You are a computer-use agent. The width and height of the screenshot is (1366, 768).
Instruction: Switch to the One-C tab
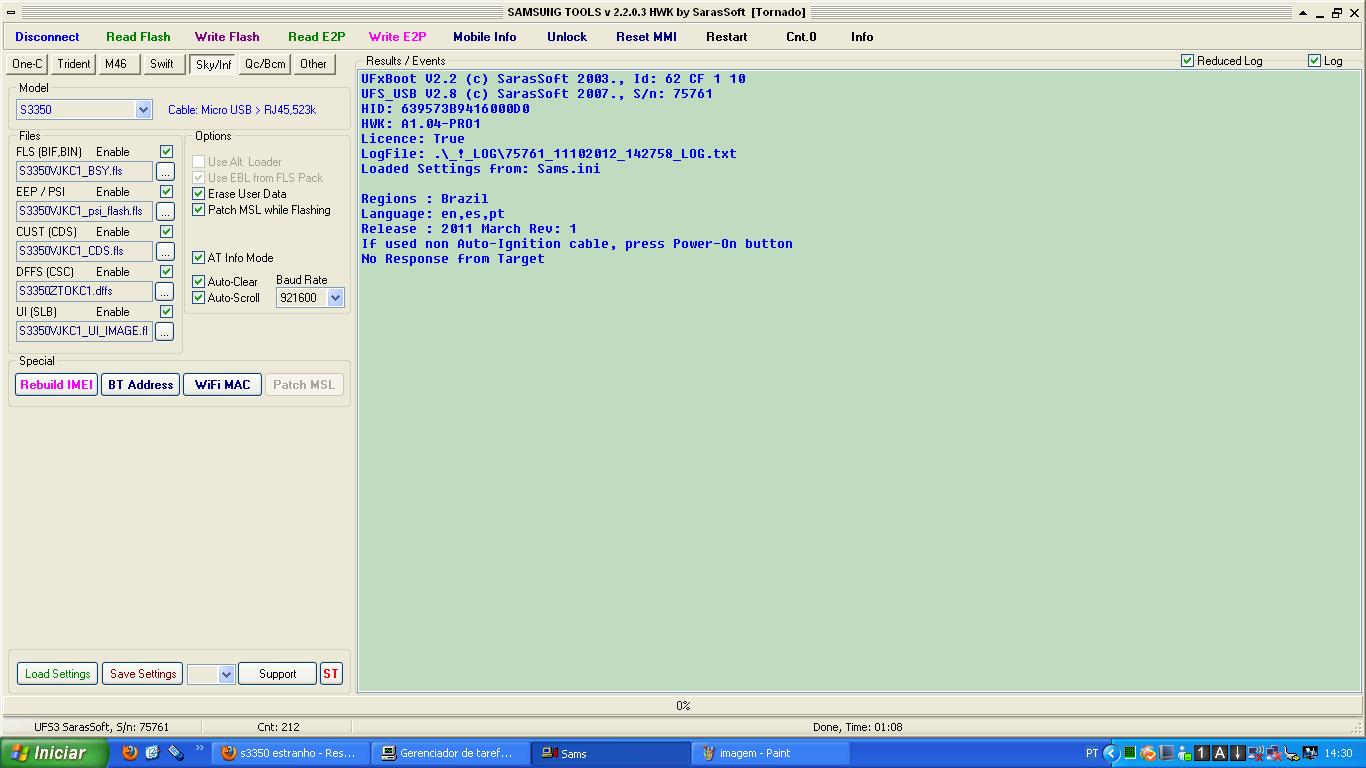tap(27, 64)
